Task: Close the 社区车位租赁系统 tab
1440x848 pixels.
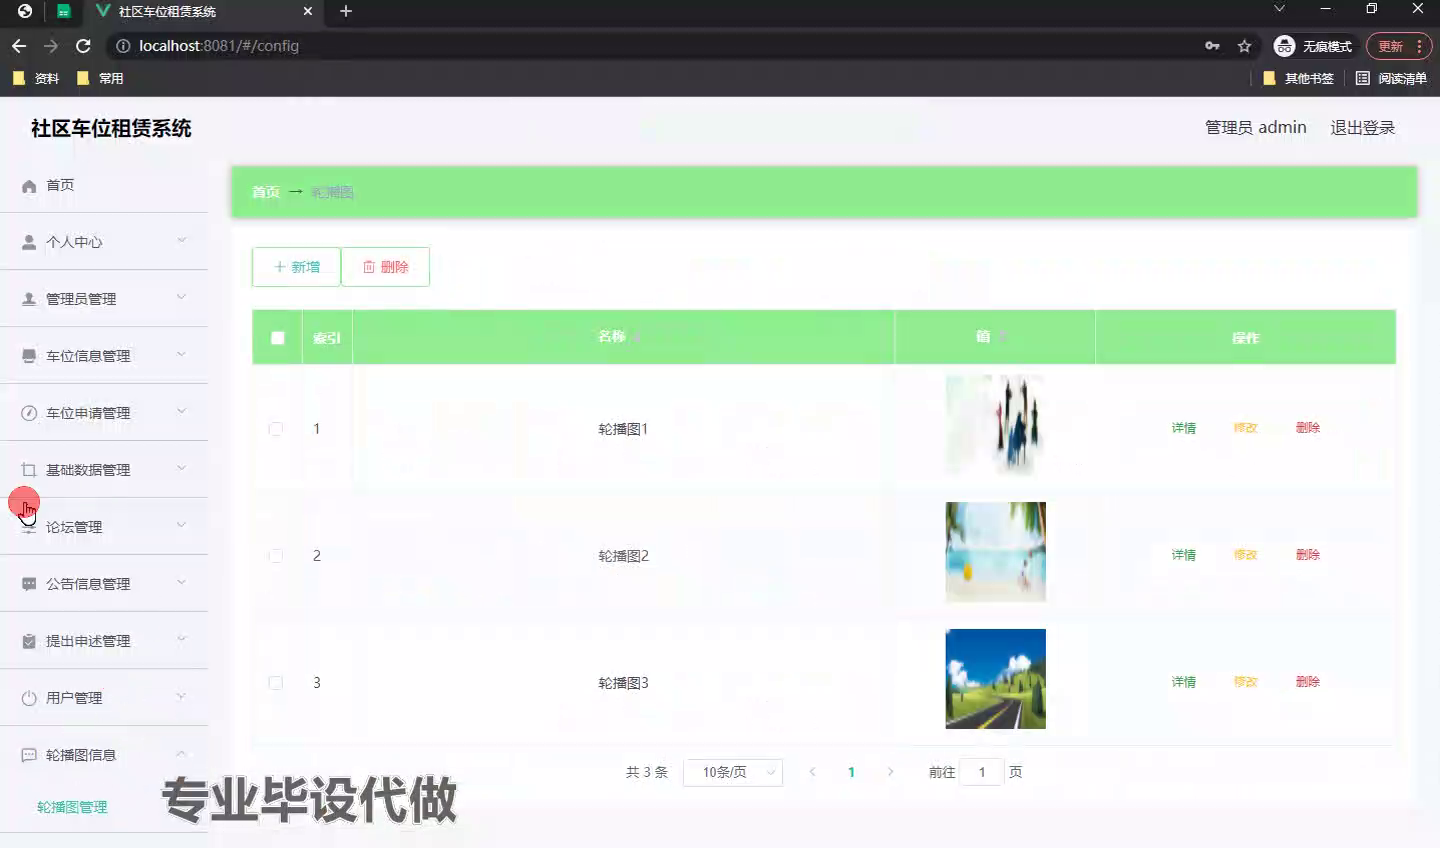Action: [308, 11]
